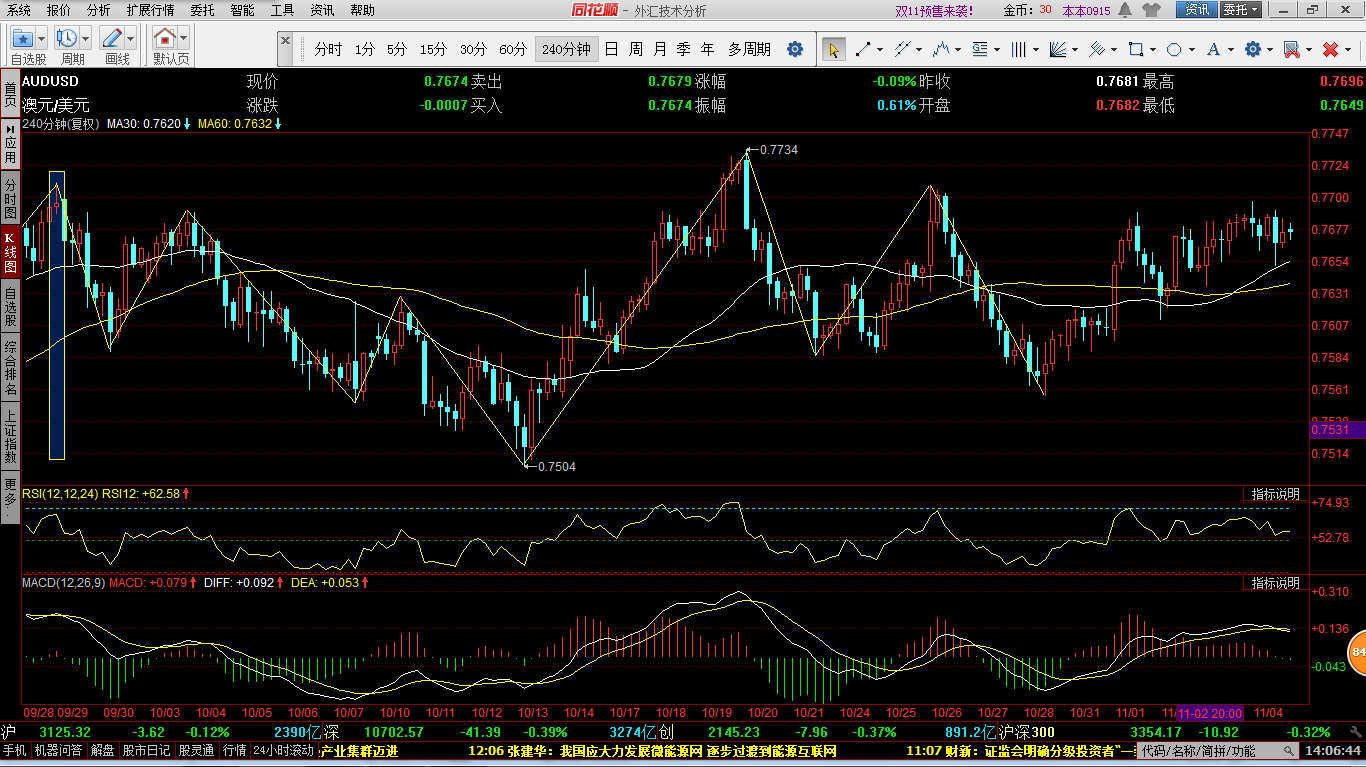Image resolution: width=1366 pixels, height=767 pixels.
Task: Switch chart period to 60分
Action: click(x=513, y=49)
